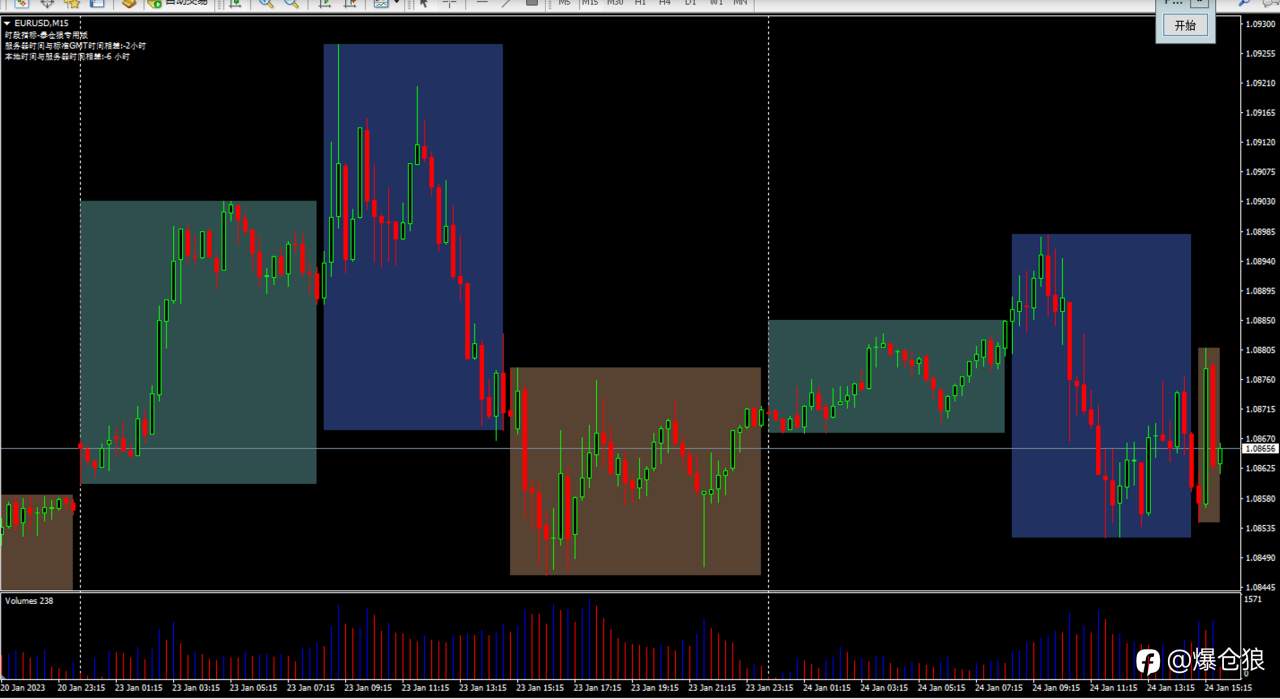Click price level 1.08580 on the scale
Image resolution: width=1280 pixels, height=699 pixels.
pos(1262,498)
